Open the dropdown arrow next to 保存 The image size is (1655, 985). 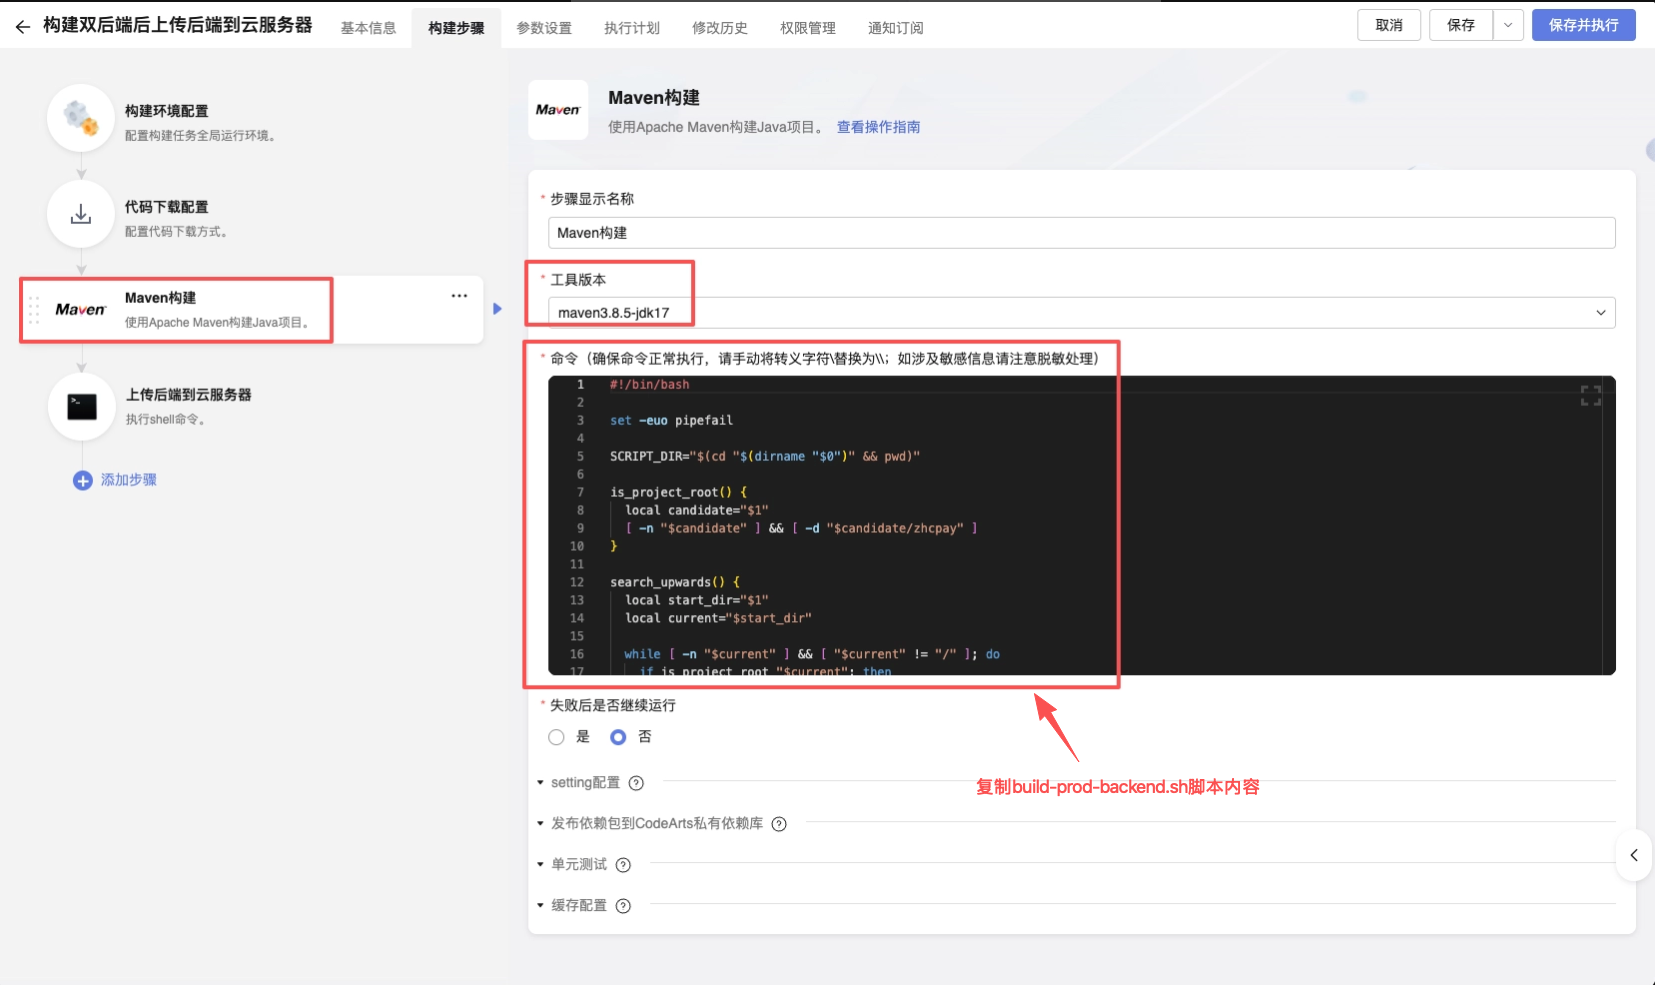[1508, 25]
